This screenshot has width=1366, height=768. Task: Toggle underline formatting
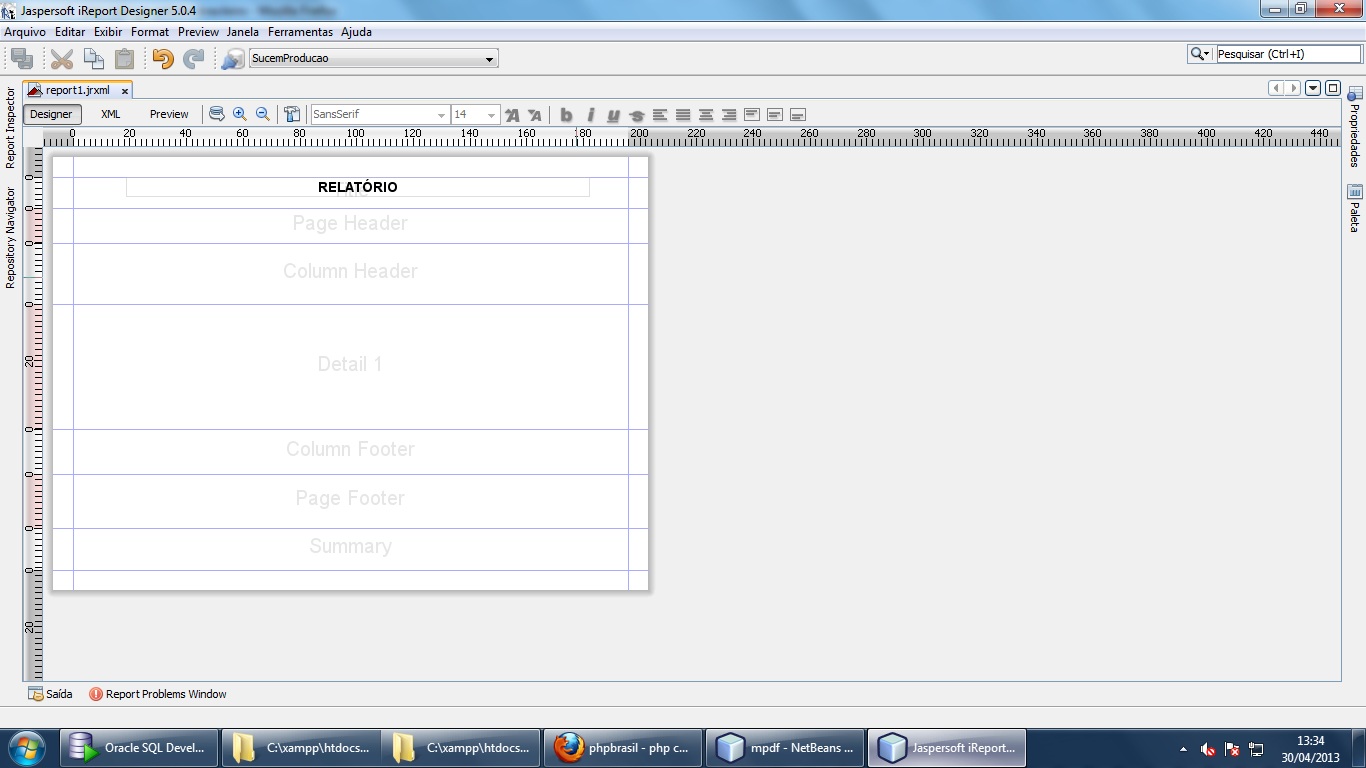point(613,115)
